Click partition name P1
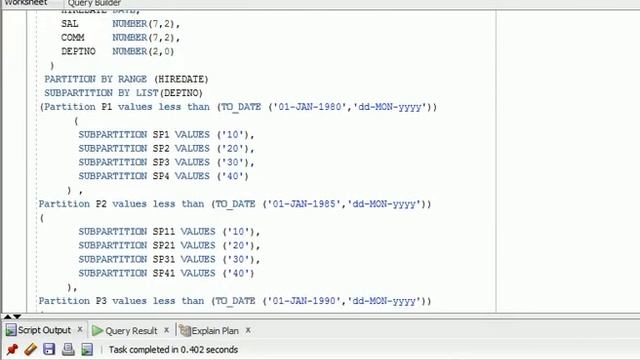640x360 pixels. point(107,107)
